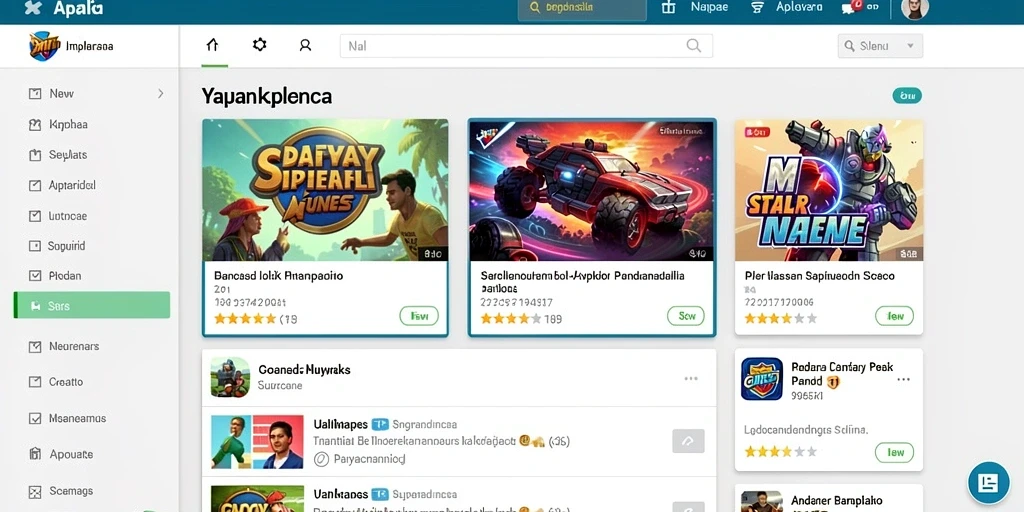Click star rating on Pler llassan card
Screen dimensions: 1024x512
point(780,319)
